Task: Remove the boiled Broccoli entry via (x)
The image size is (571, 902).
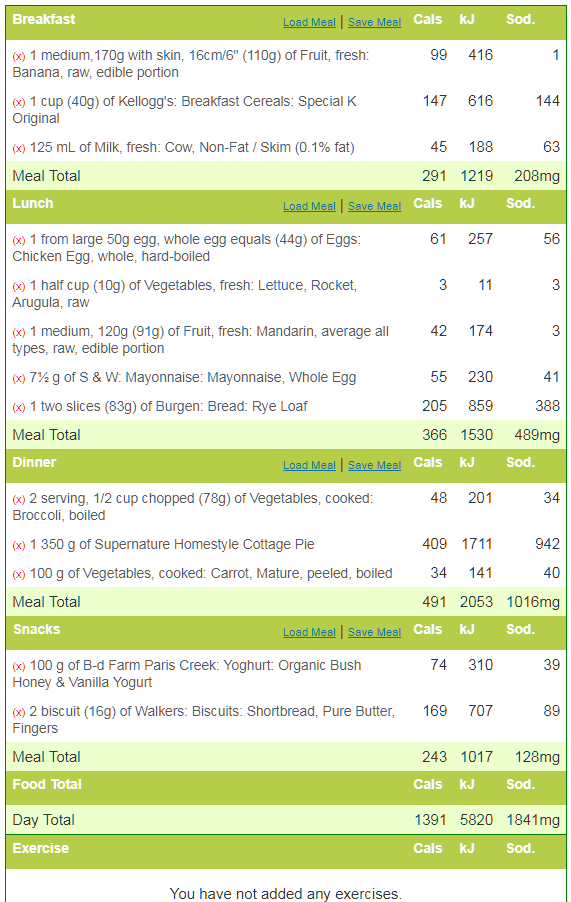Action: tap(19, 499)
